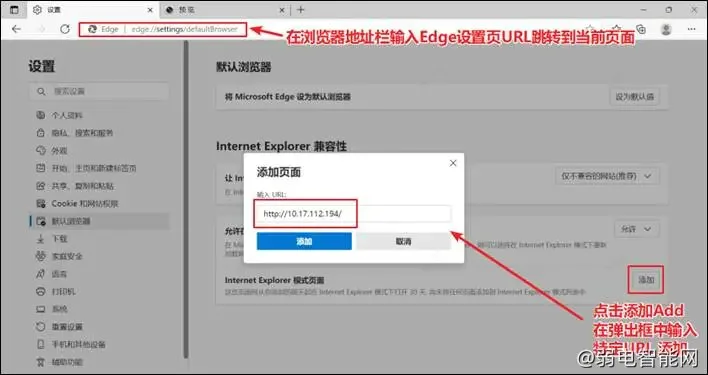This screenshot has height=375, width=708.
Task: Expand the 允许 dropdown
Action: click(x=636, y=229)
